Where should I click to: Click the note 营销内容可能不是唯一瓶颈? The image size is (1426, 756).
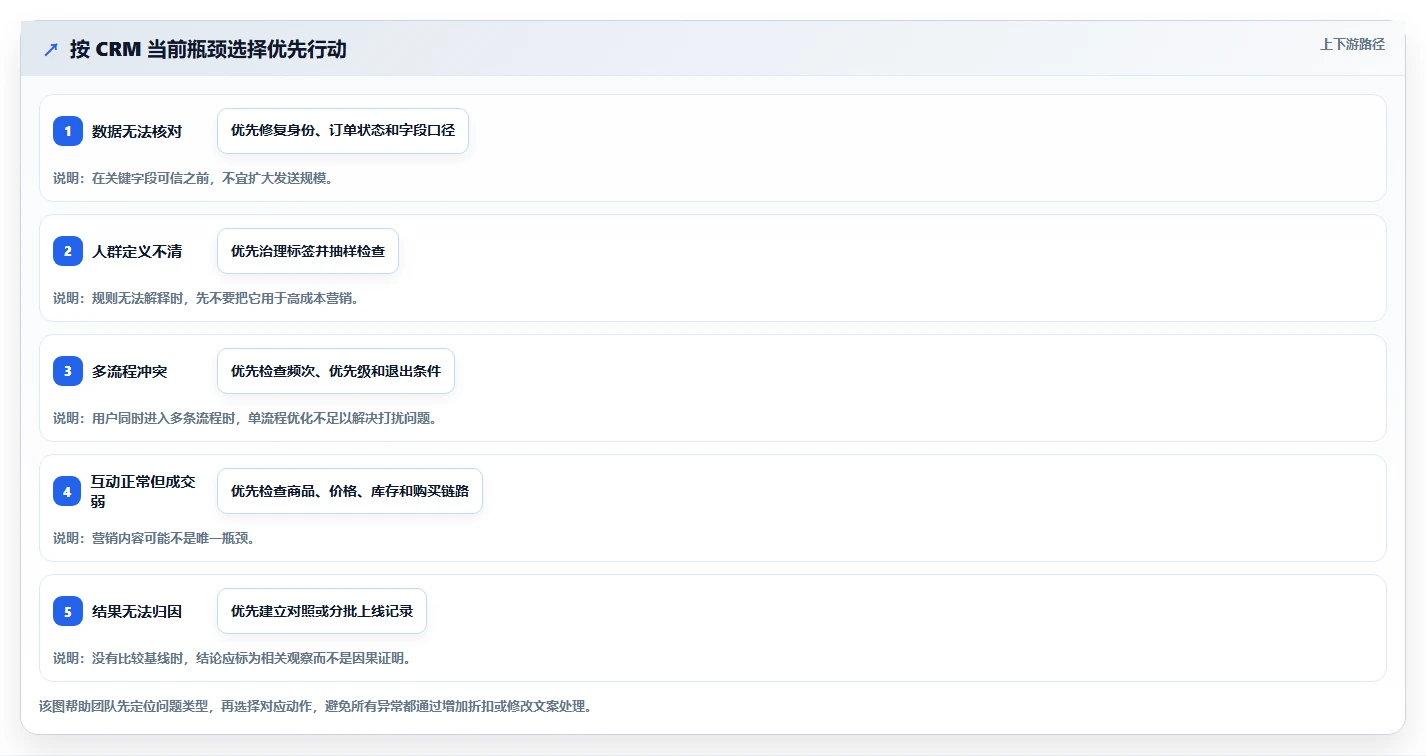[154, 538]
